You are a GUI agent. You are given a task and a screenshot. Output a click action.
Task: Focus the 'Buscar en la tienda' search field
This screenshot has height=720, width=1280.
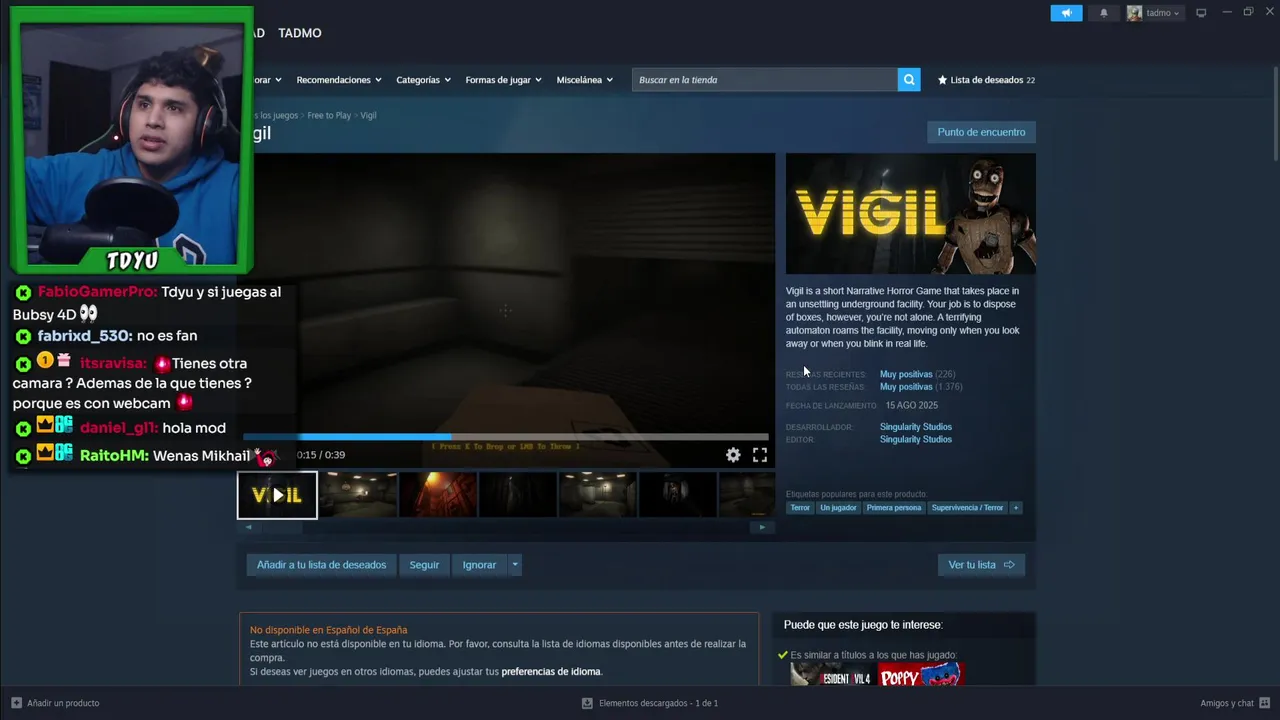[765, 80]
